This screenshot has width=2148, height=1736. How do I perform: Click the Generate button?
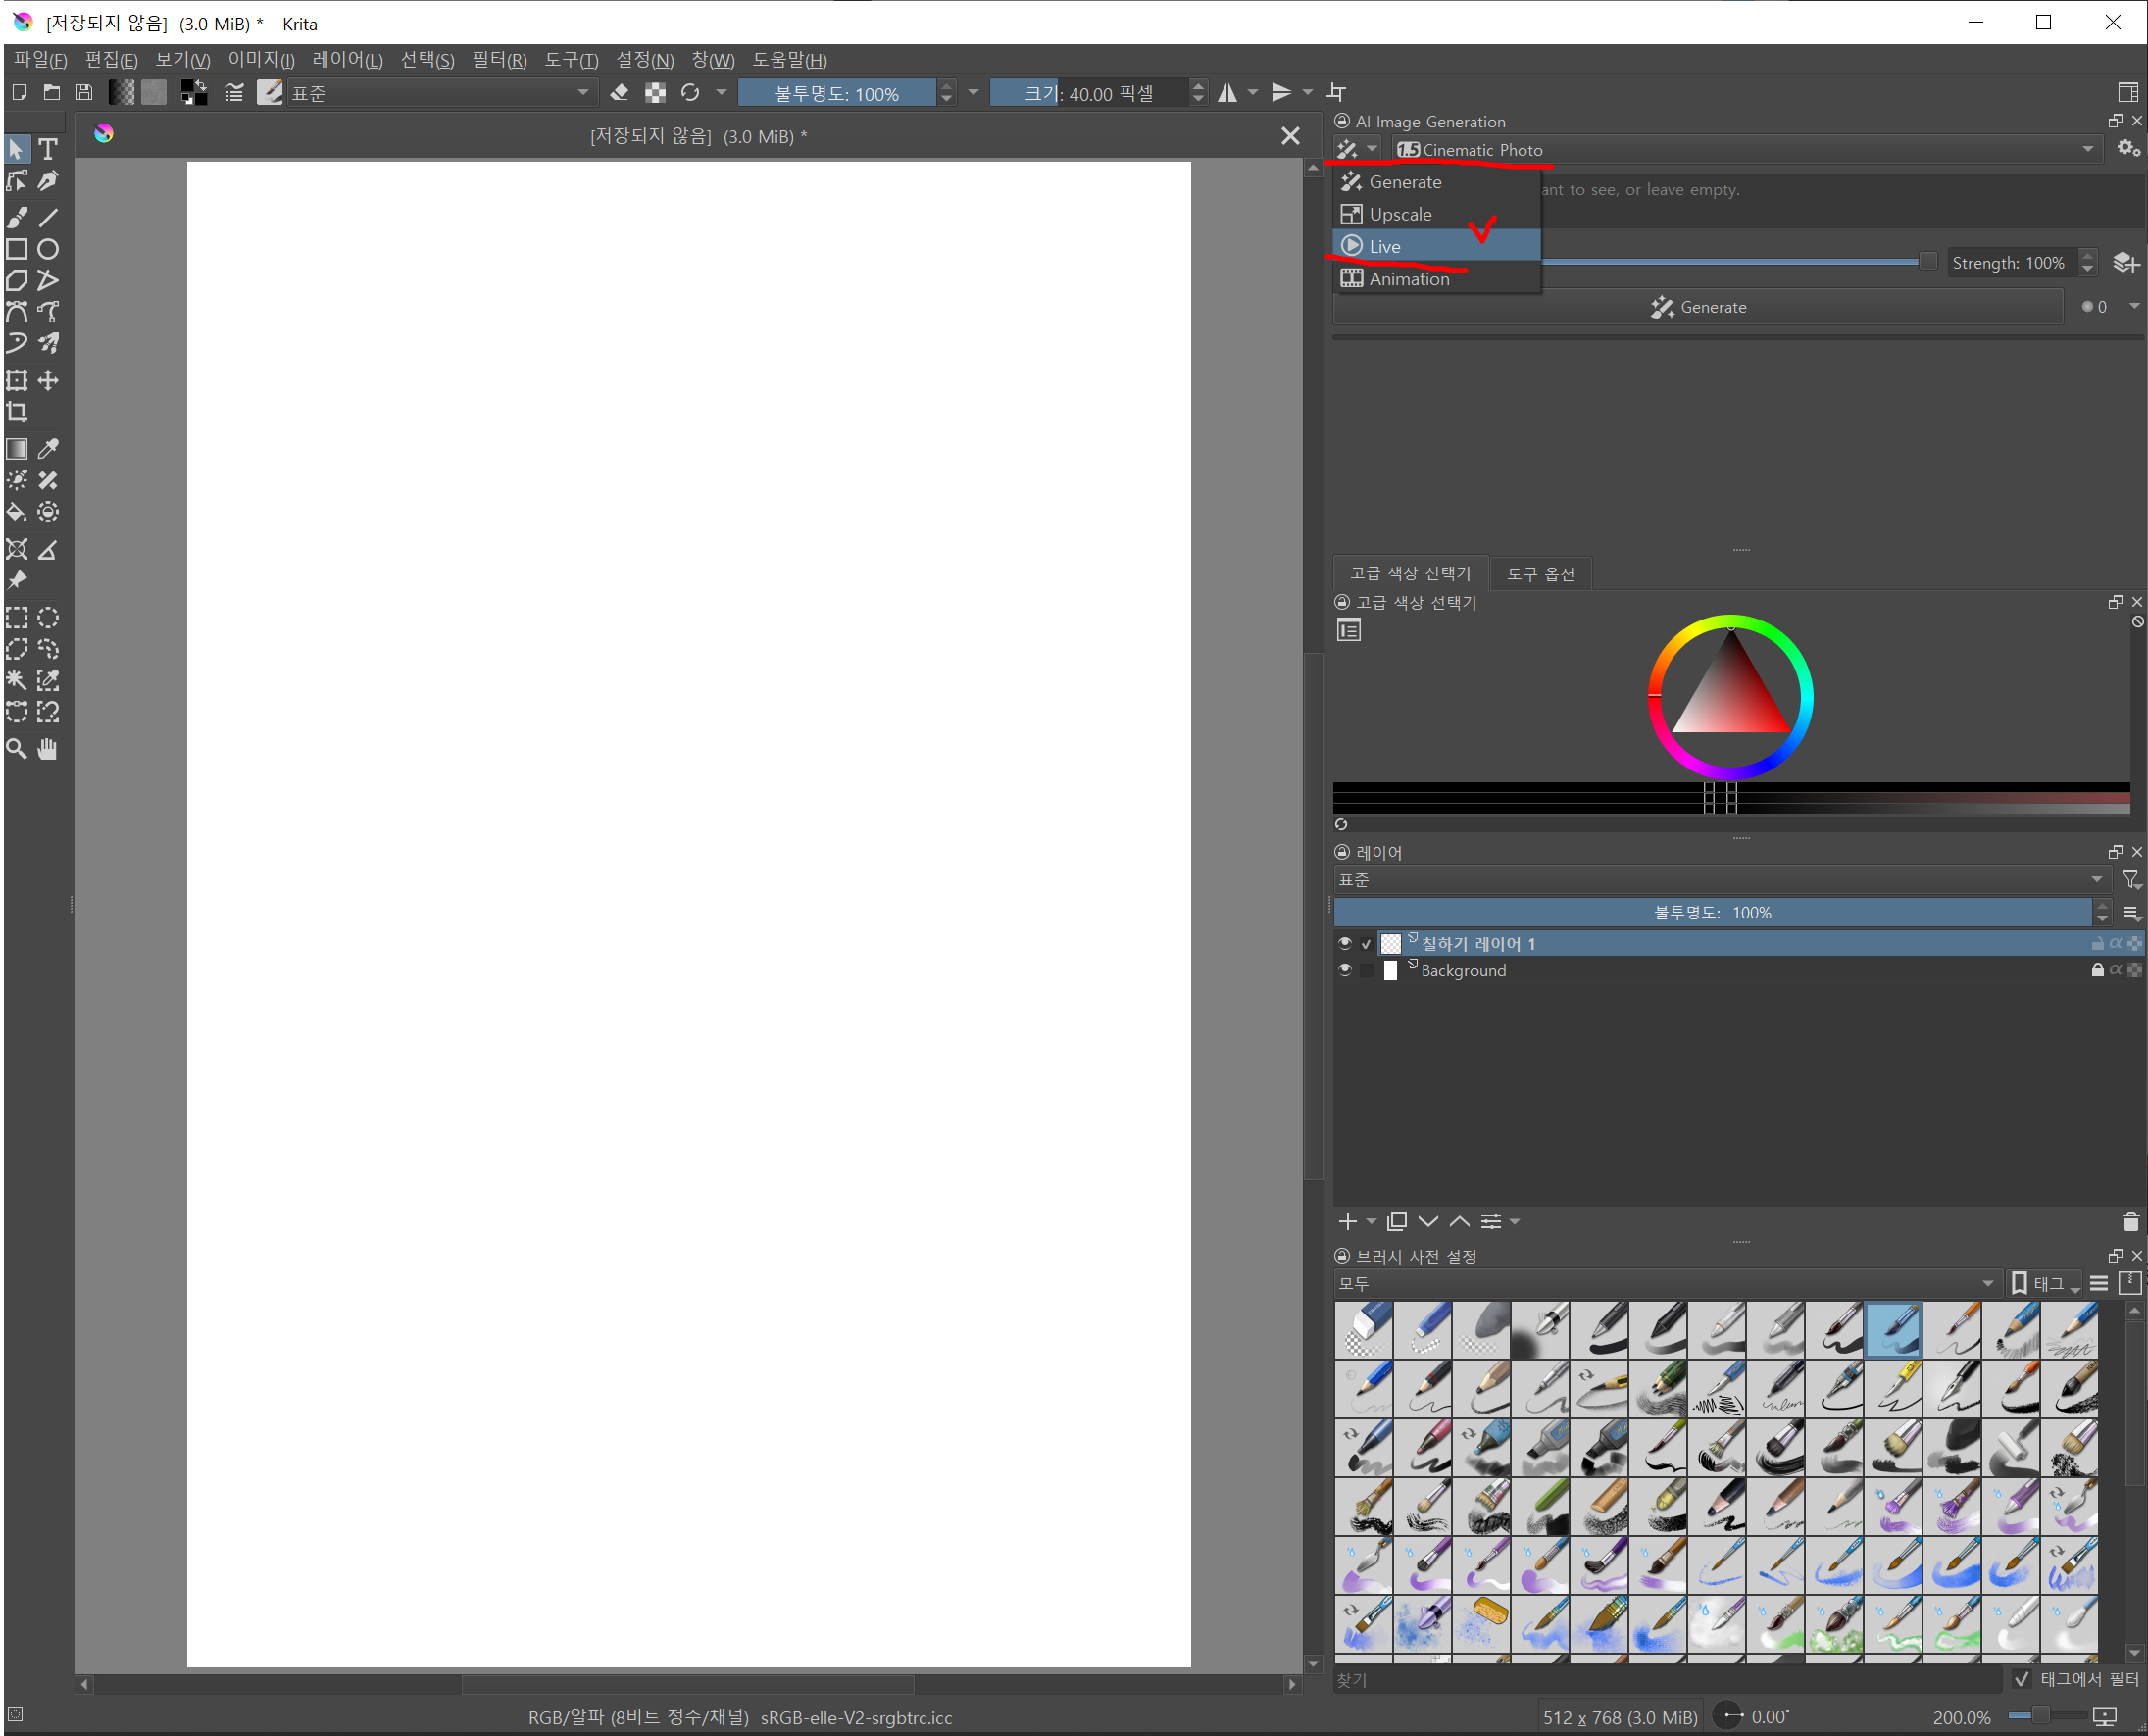pos(1698,307)
